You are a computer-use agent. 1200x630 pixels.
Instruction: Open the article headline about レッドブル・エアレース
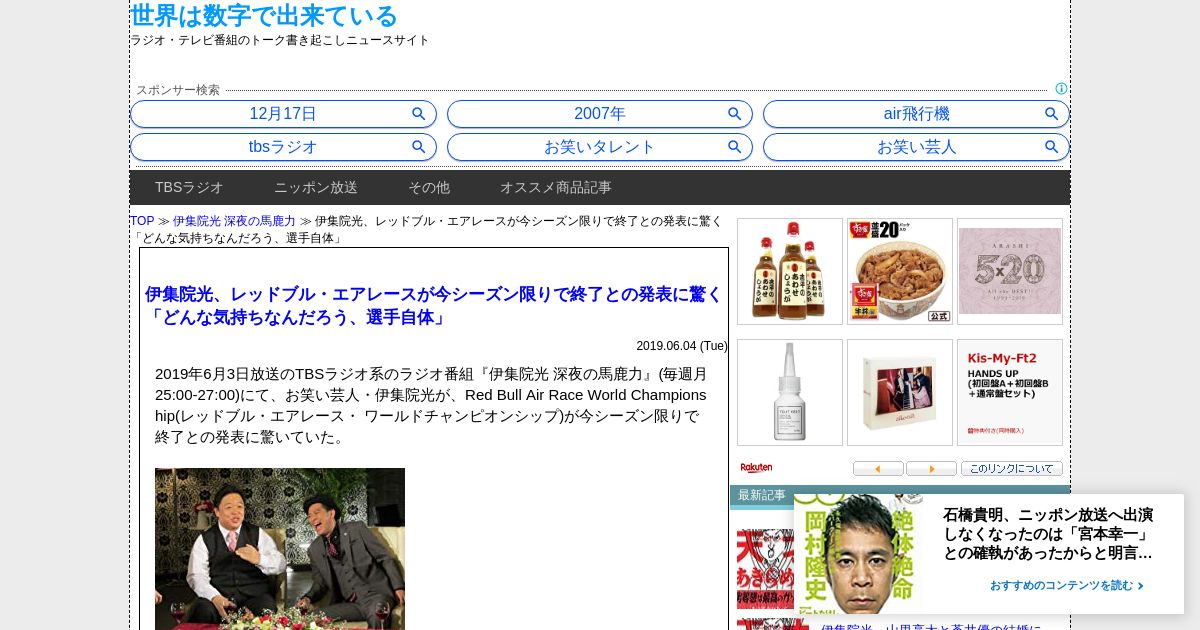[x=433, y=306]
